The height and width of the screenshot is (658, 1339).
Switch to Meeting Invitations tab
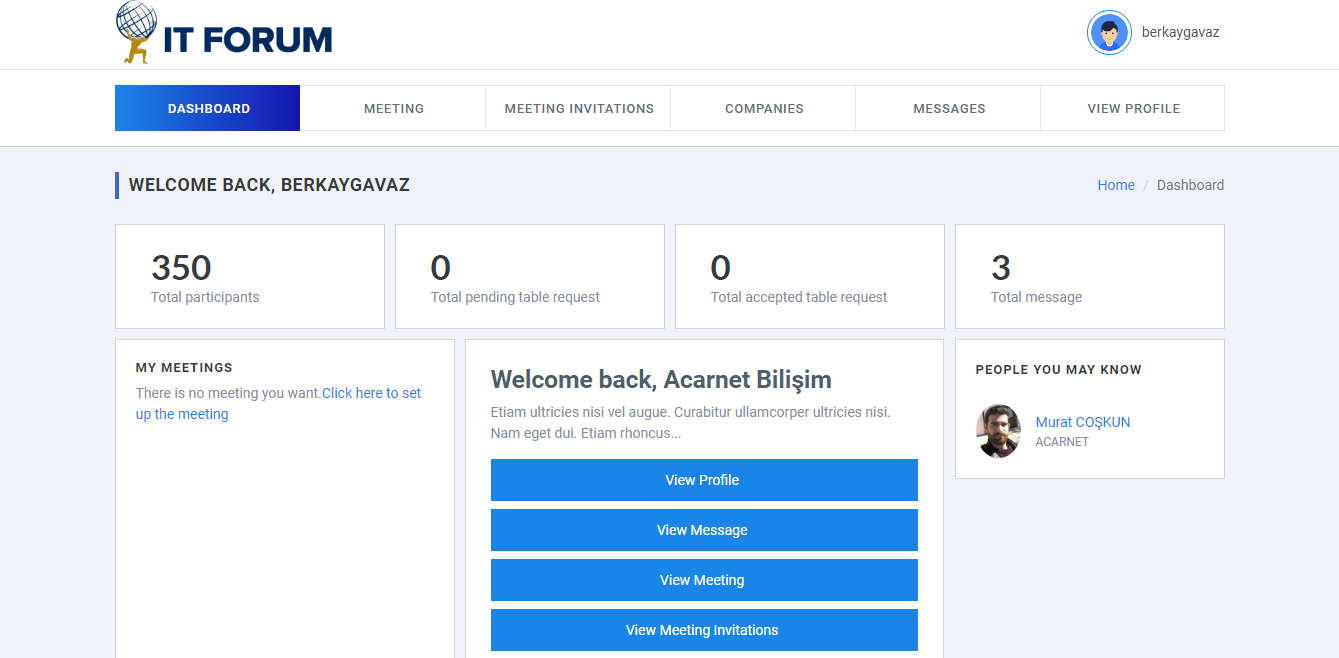578,108
